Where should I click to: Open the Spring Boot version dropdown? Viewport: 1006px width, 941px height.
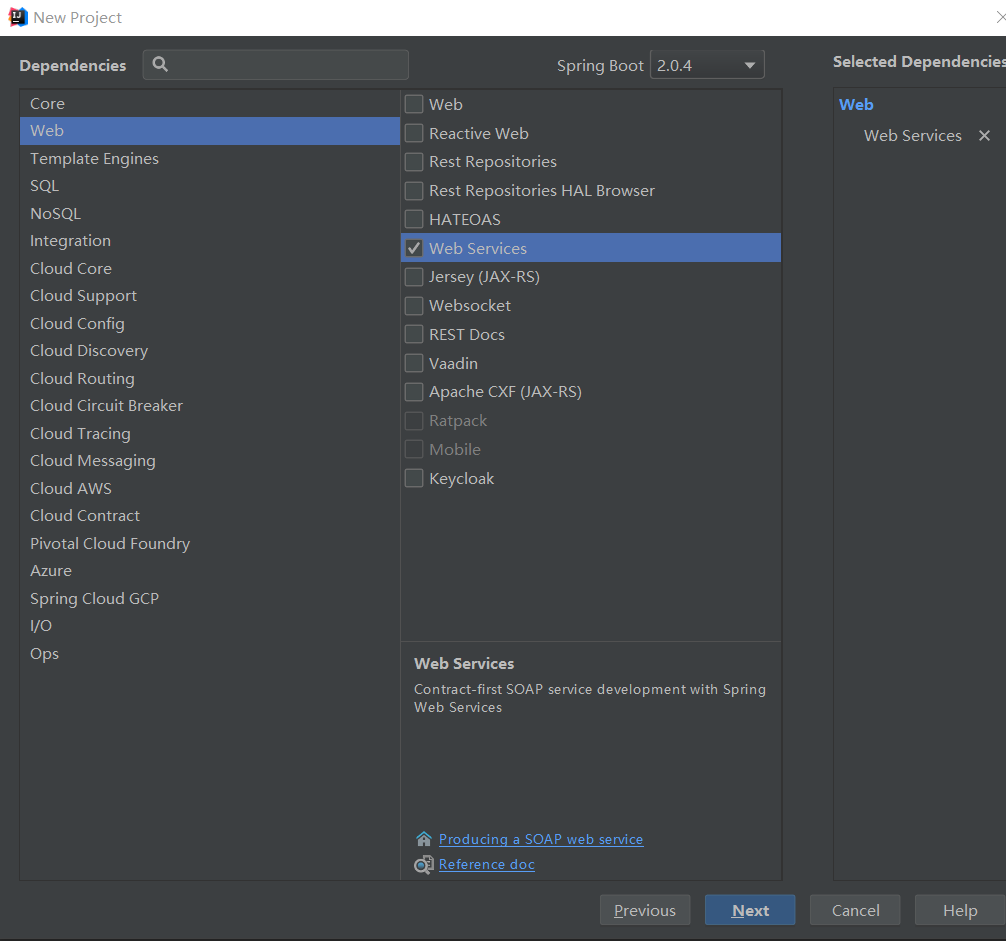click(x=707, y=65)
